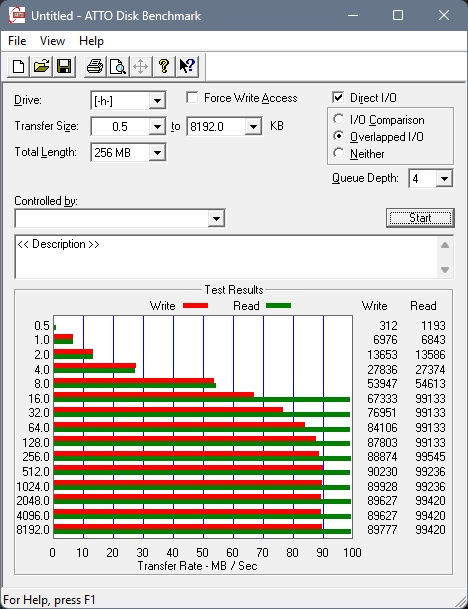Click the New document toolbar icon

18,66
